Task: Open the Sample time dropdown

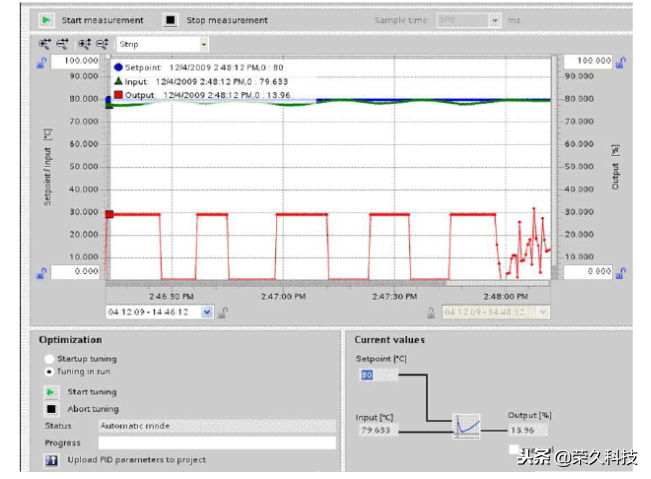Action: click(495, 20)
